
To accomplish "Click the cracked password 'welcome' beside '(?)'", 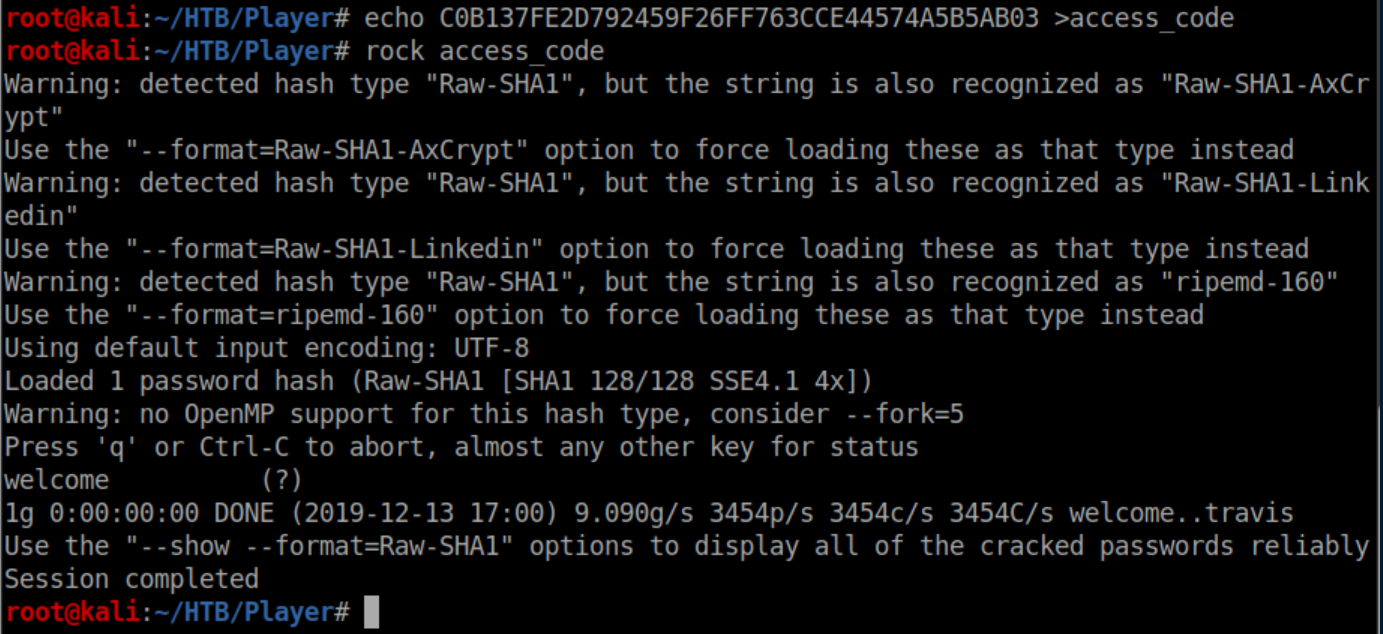I will [x=56, y=480].
